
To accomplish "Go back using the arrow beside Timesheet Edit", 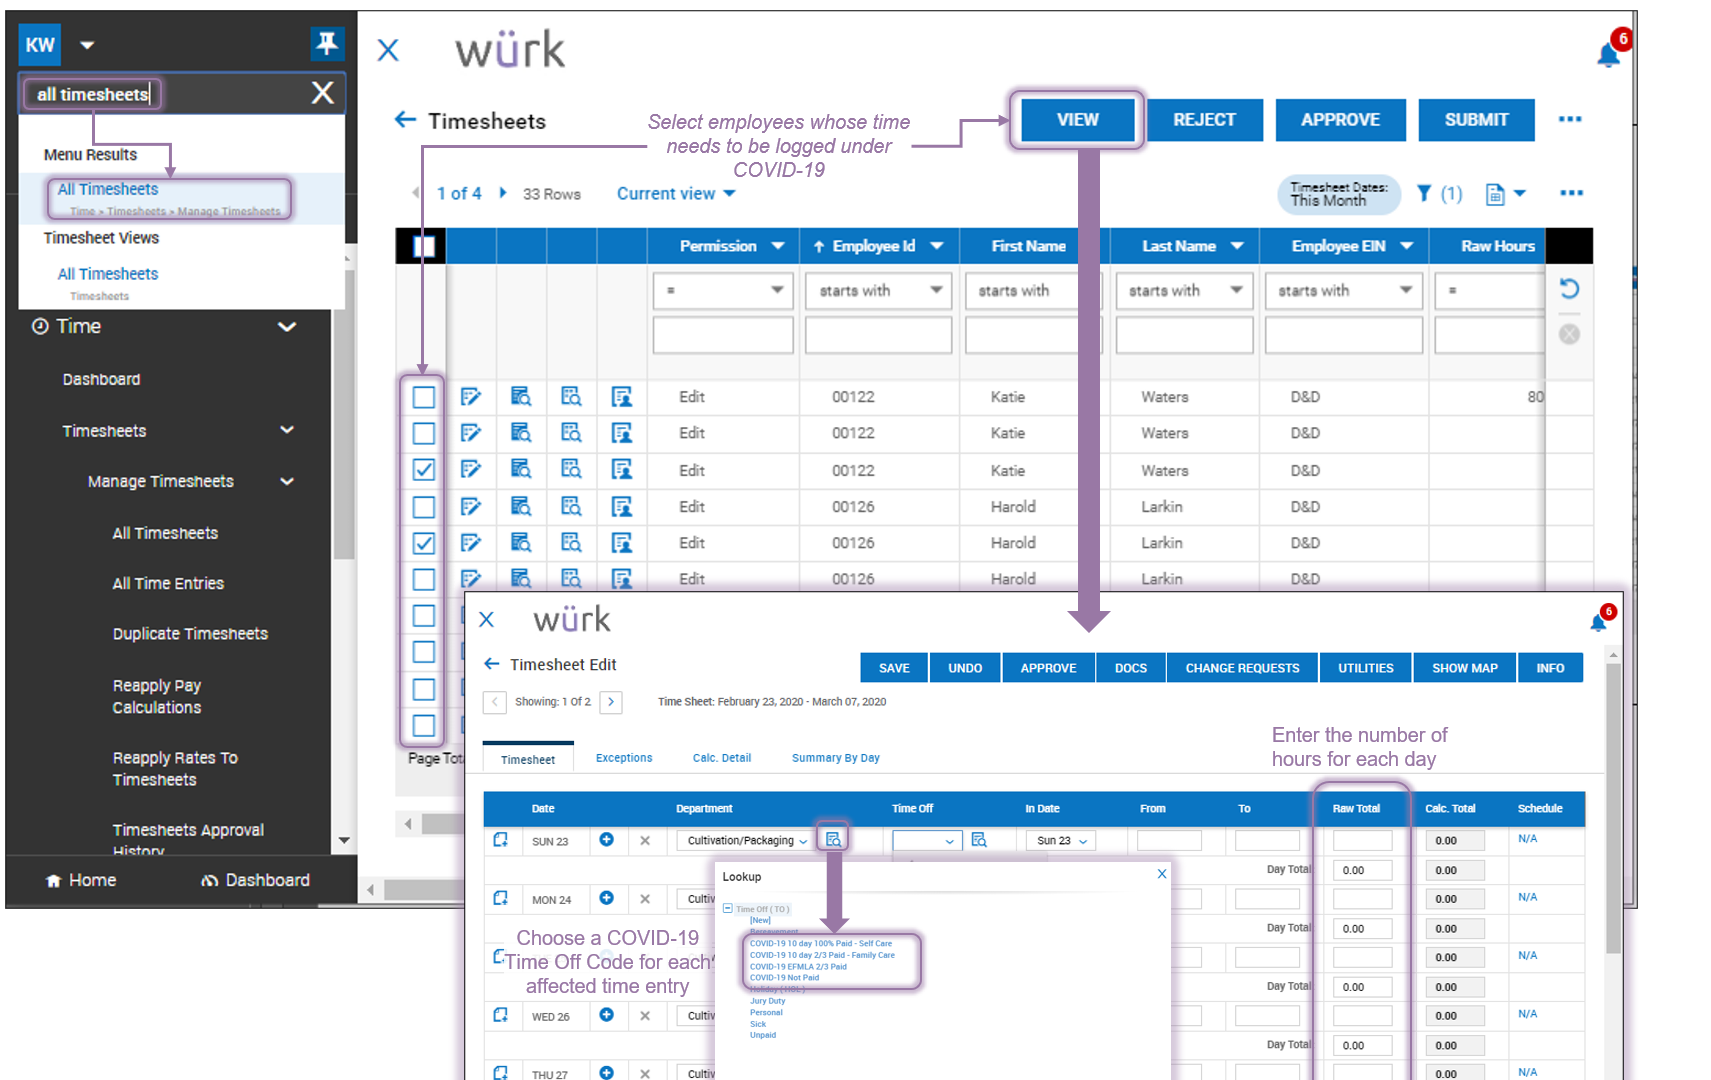I will (491, 664).
